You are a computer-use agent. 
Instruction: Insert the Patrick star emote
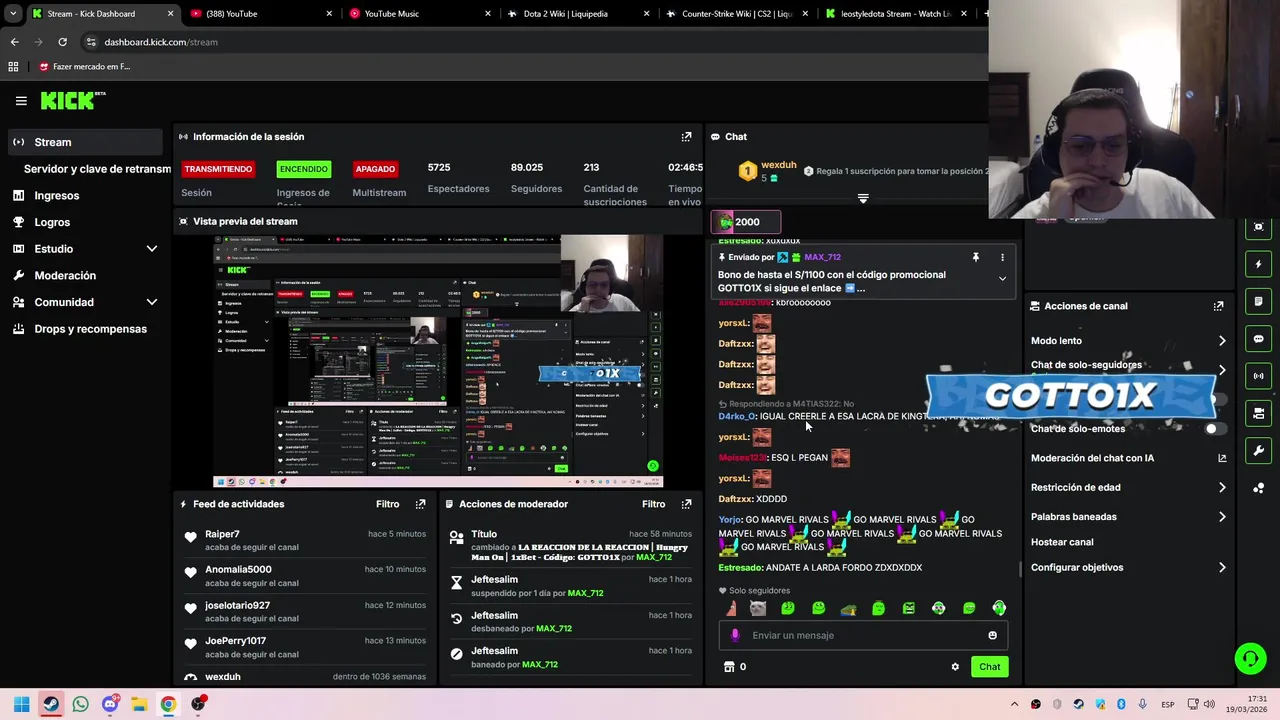(x=732, y=608)
